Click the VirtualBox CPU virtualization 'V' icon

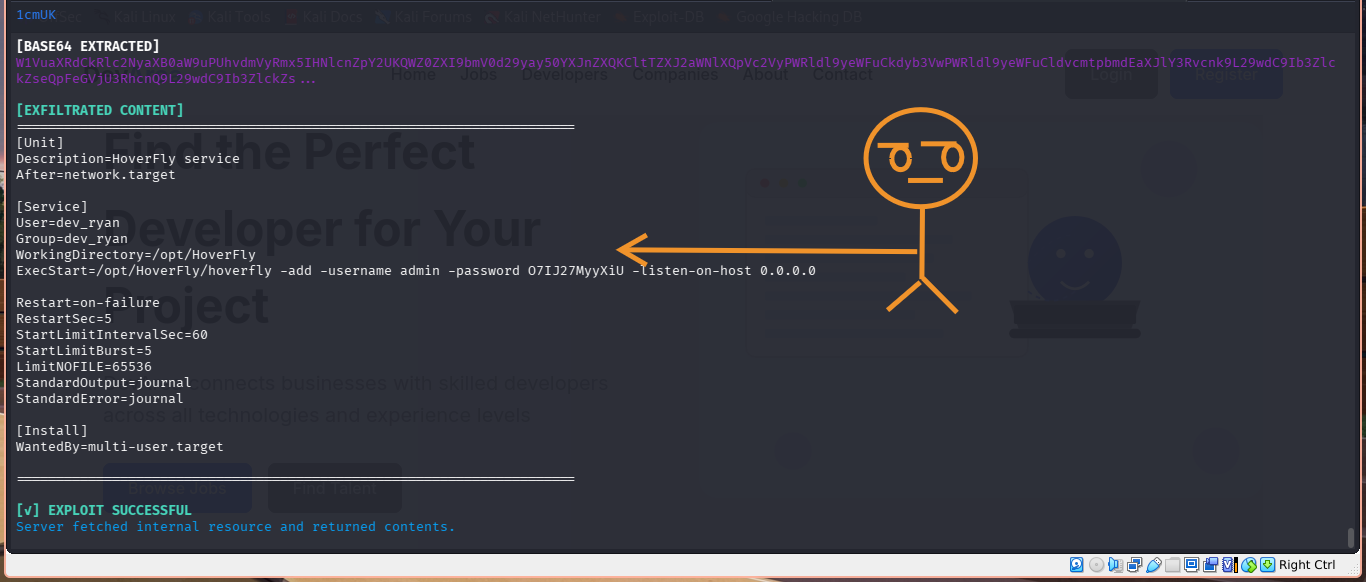tap(1230, 565)
